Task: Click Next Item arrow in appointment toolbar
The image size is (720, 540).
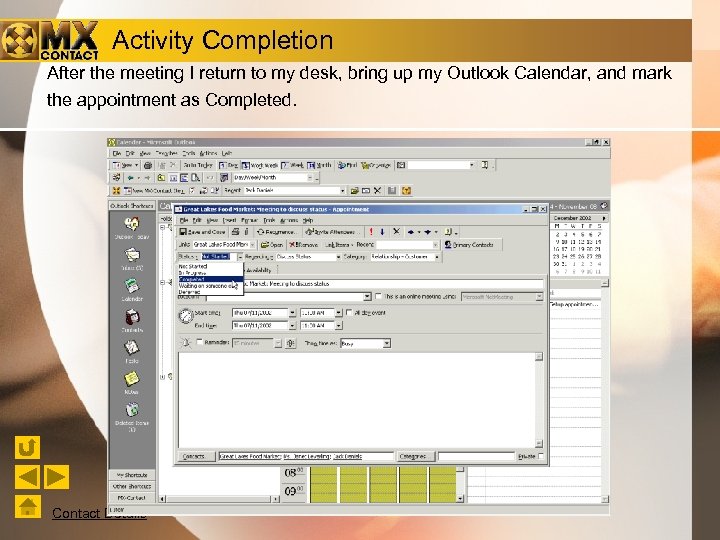Action: point(428,232)
